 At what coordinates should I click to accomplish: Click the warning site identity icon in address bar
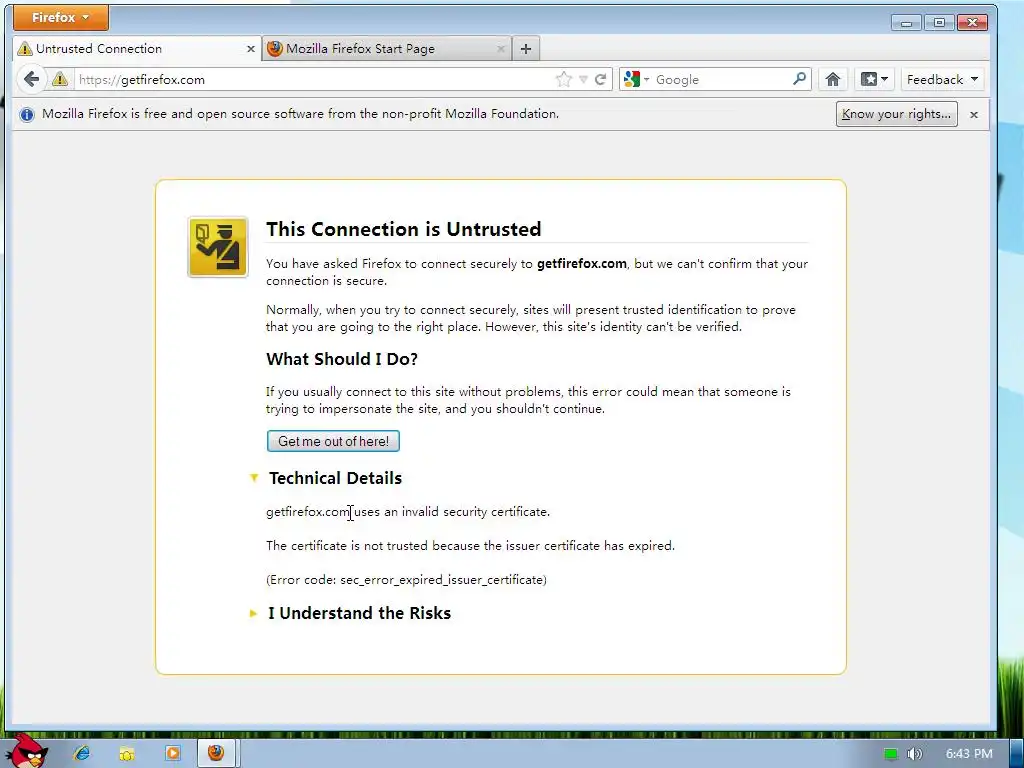click(x=60, y=80)
